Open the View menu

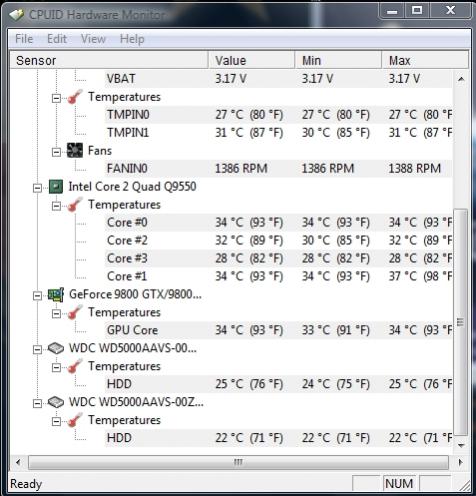coord(93,39)
